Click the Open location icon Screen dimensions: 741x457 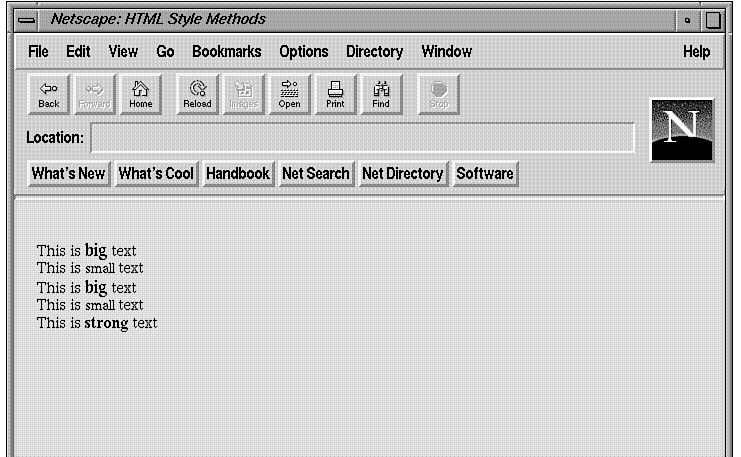[289, 94]
